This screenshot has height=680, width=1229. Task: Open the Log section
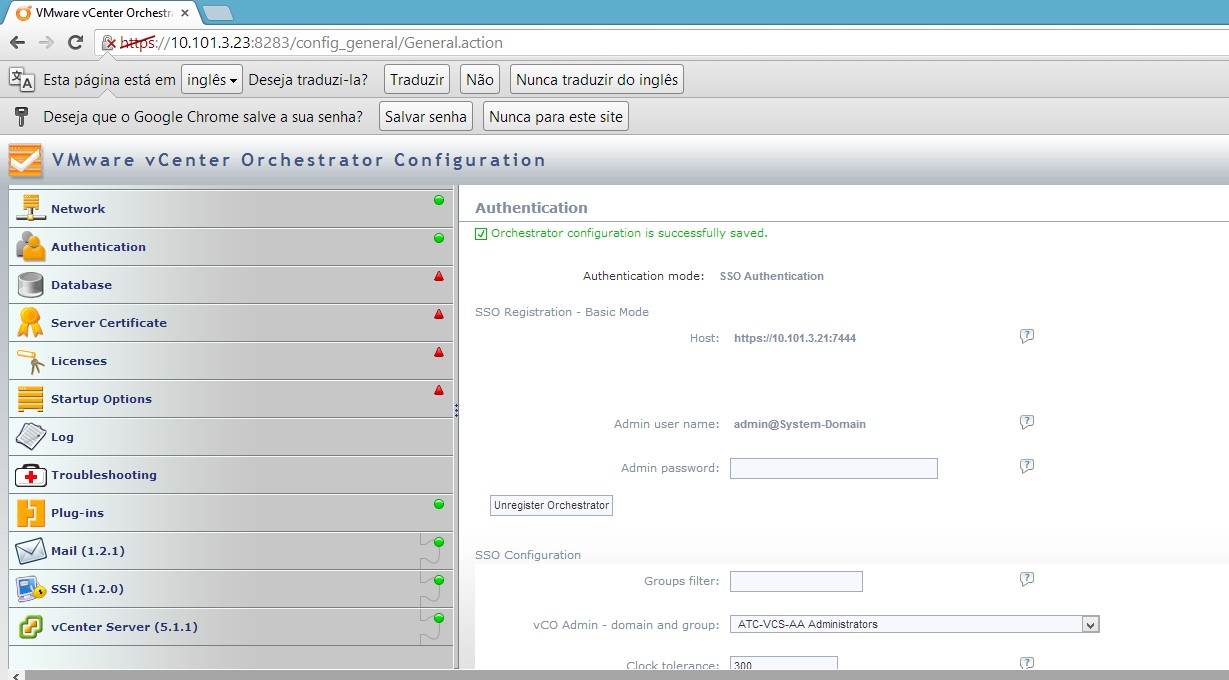pyautogui.click(x=62, y=437)
